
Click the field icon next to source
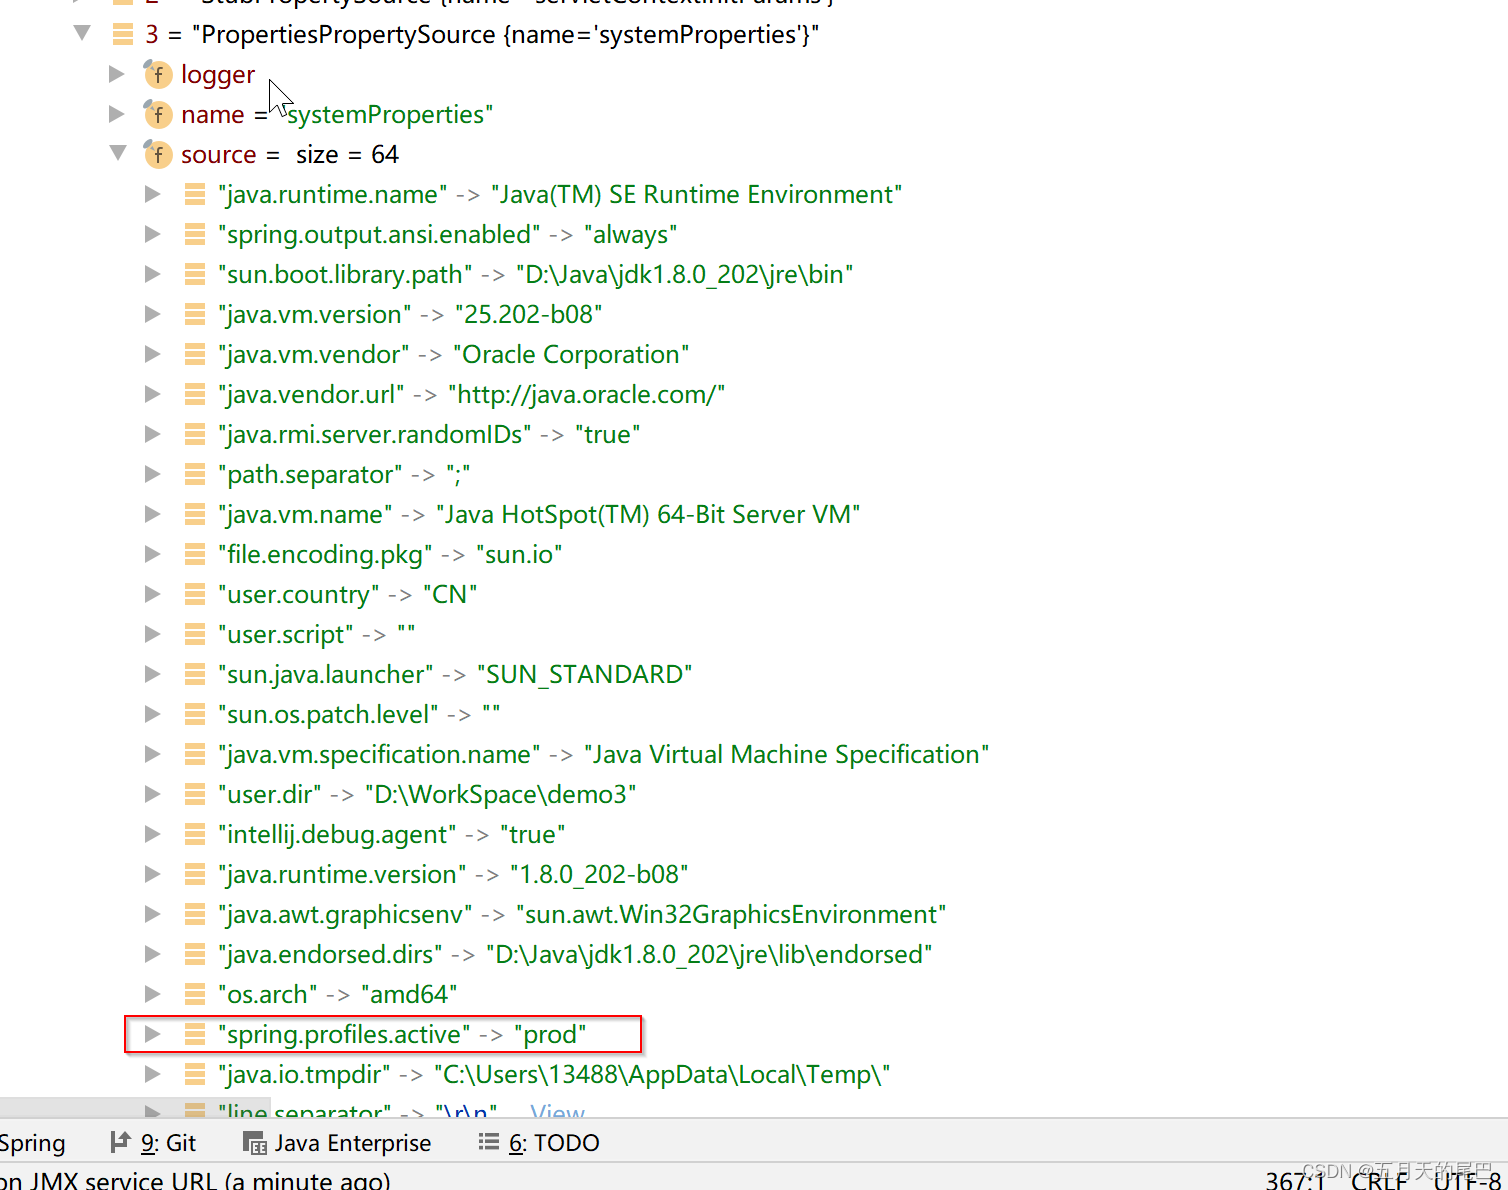pos(157,154)
